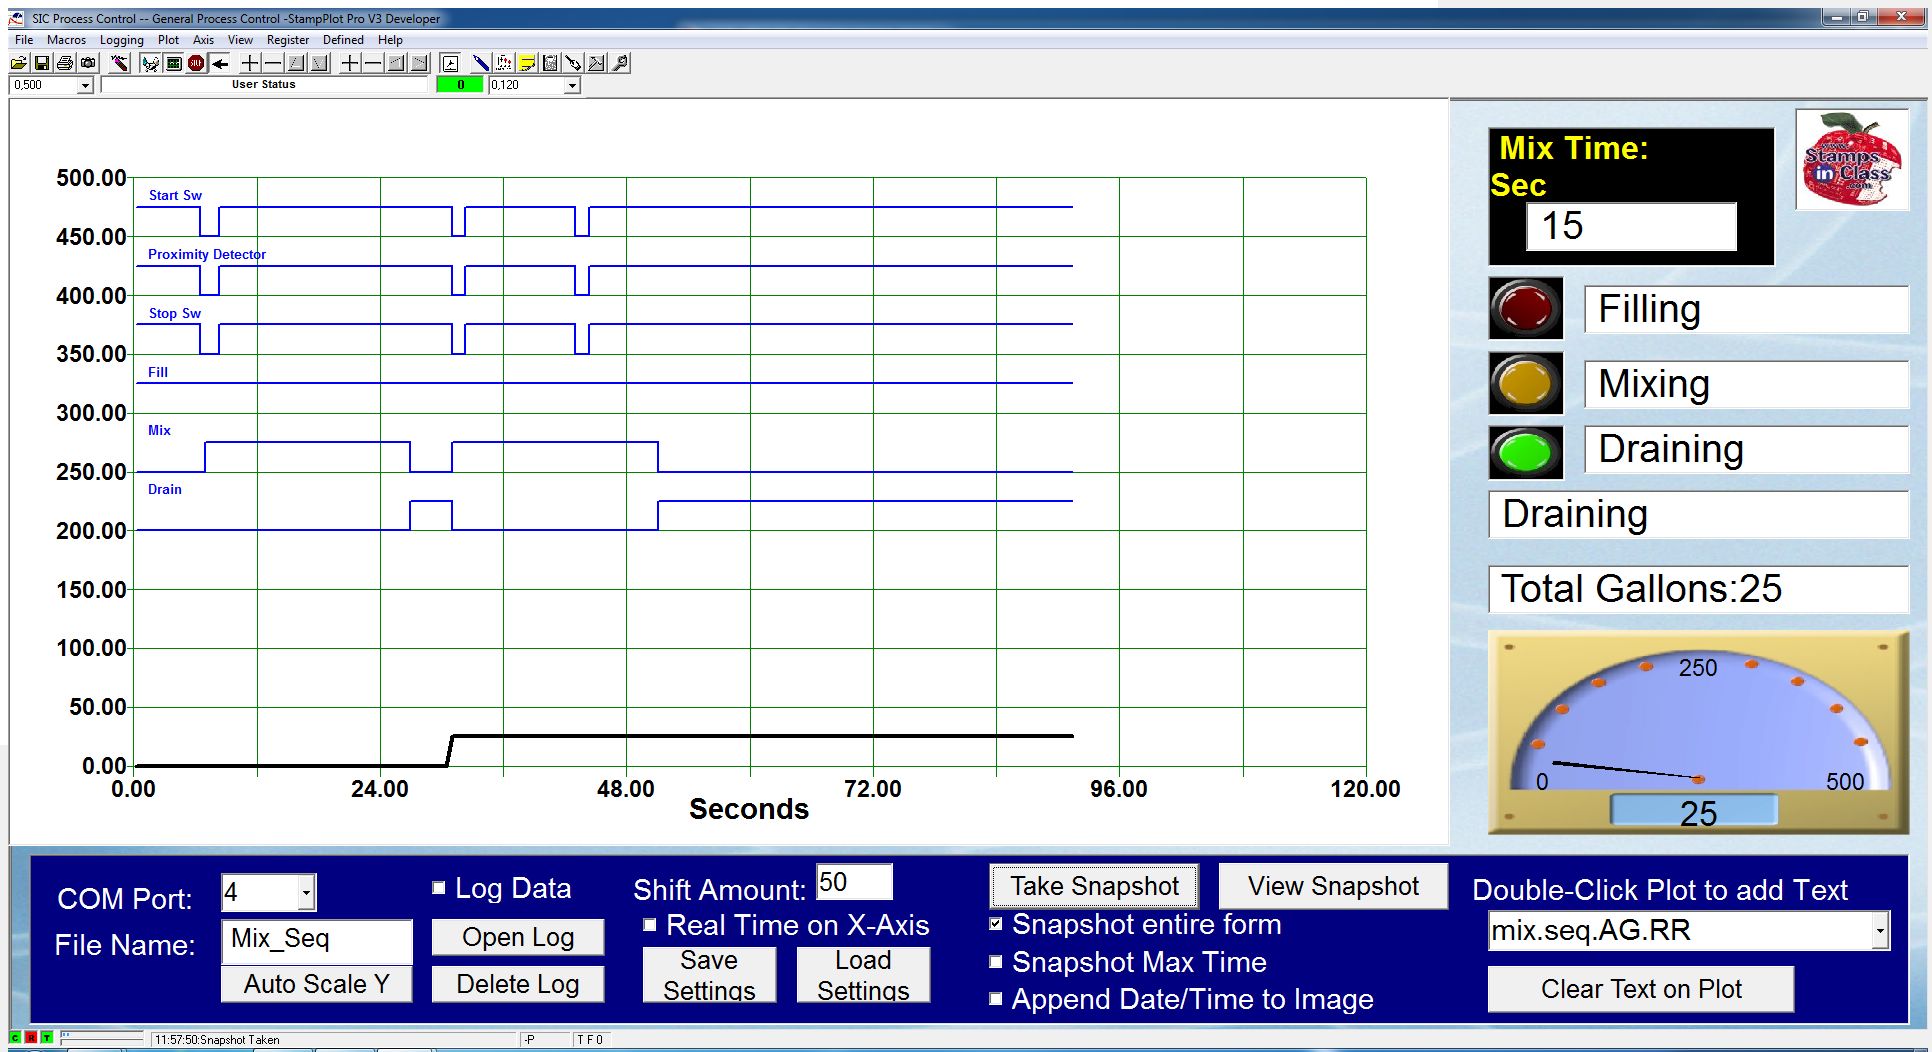Screen dimensions: 1932x1052
Task: Toggle the green plot enable icon
Action: tap(174, 63)
